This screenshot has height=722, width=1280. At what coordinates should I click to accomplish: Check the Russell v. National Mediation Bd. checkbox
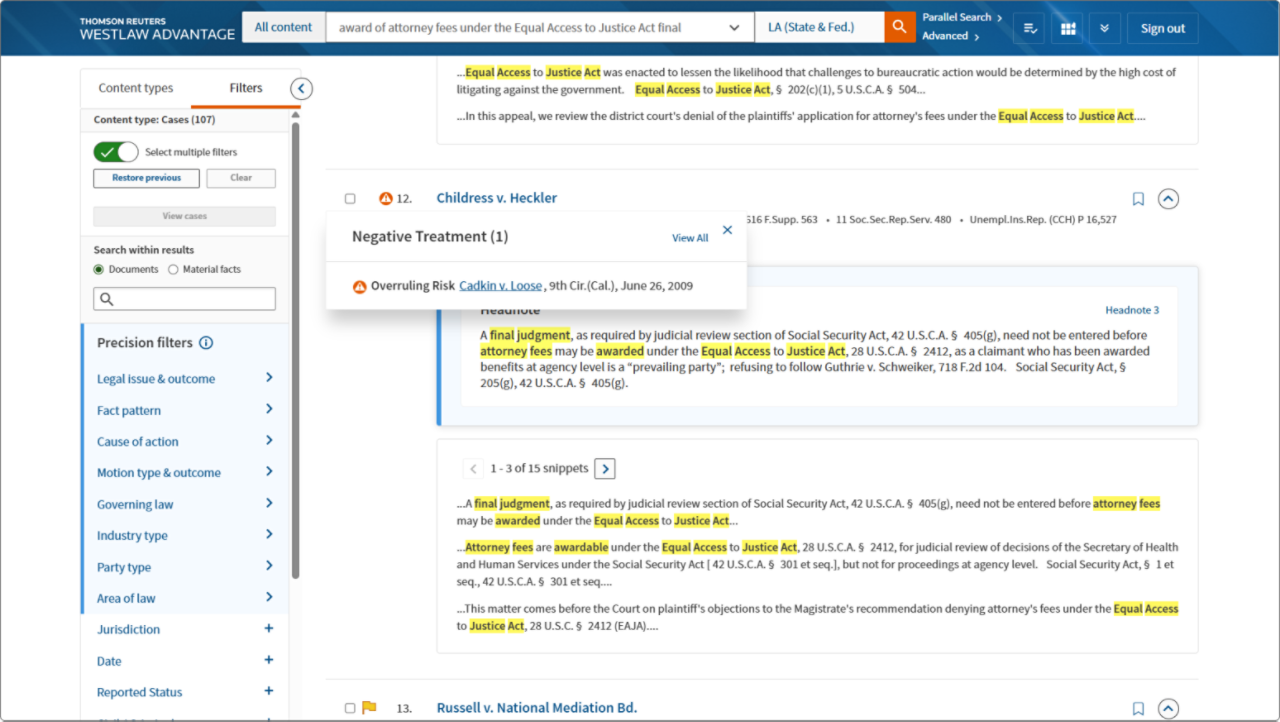click(350, 708)
